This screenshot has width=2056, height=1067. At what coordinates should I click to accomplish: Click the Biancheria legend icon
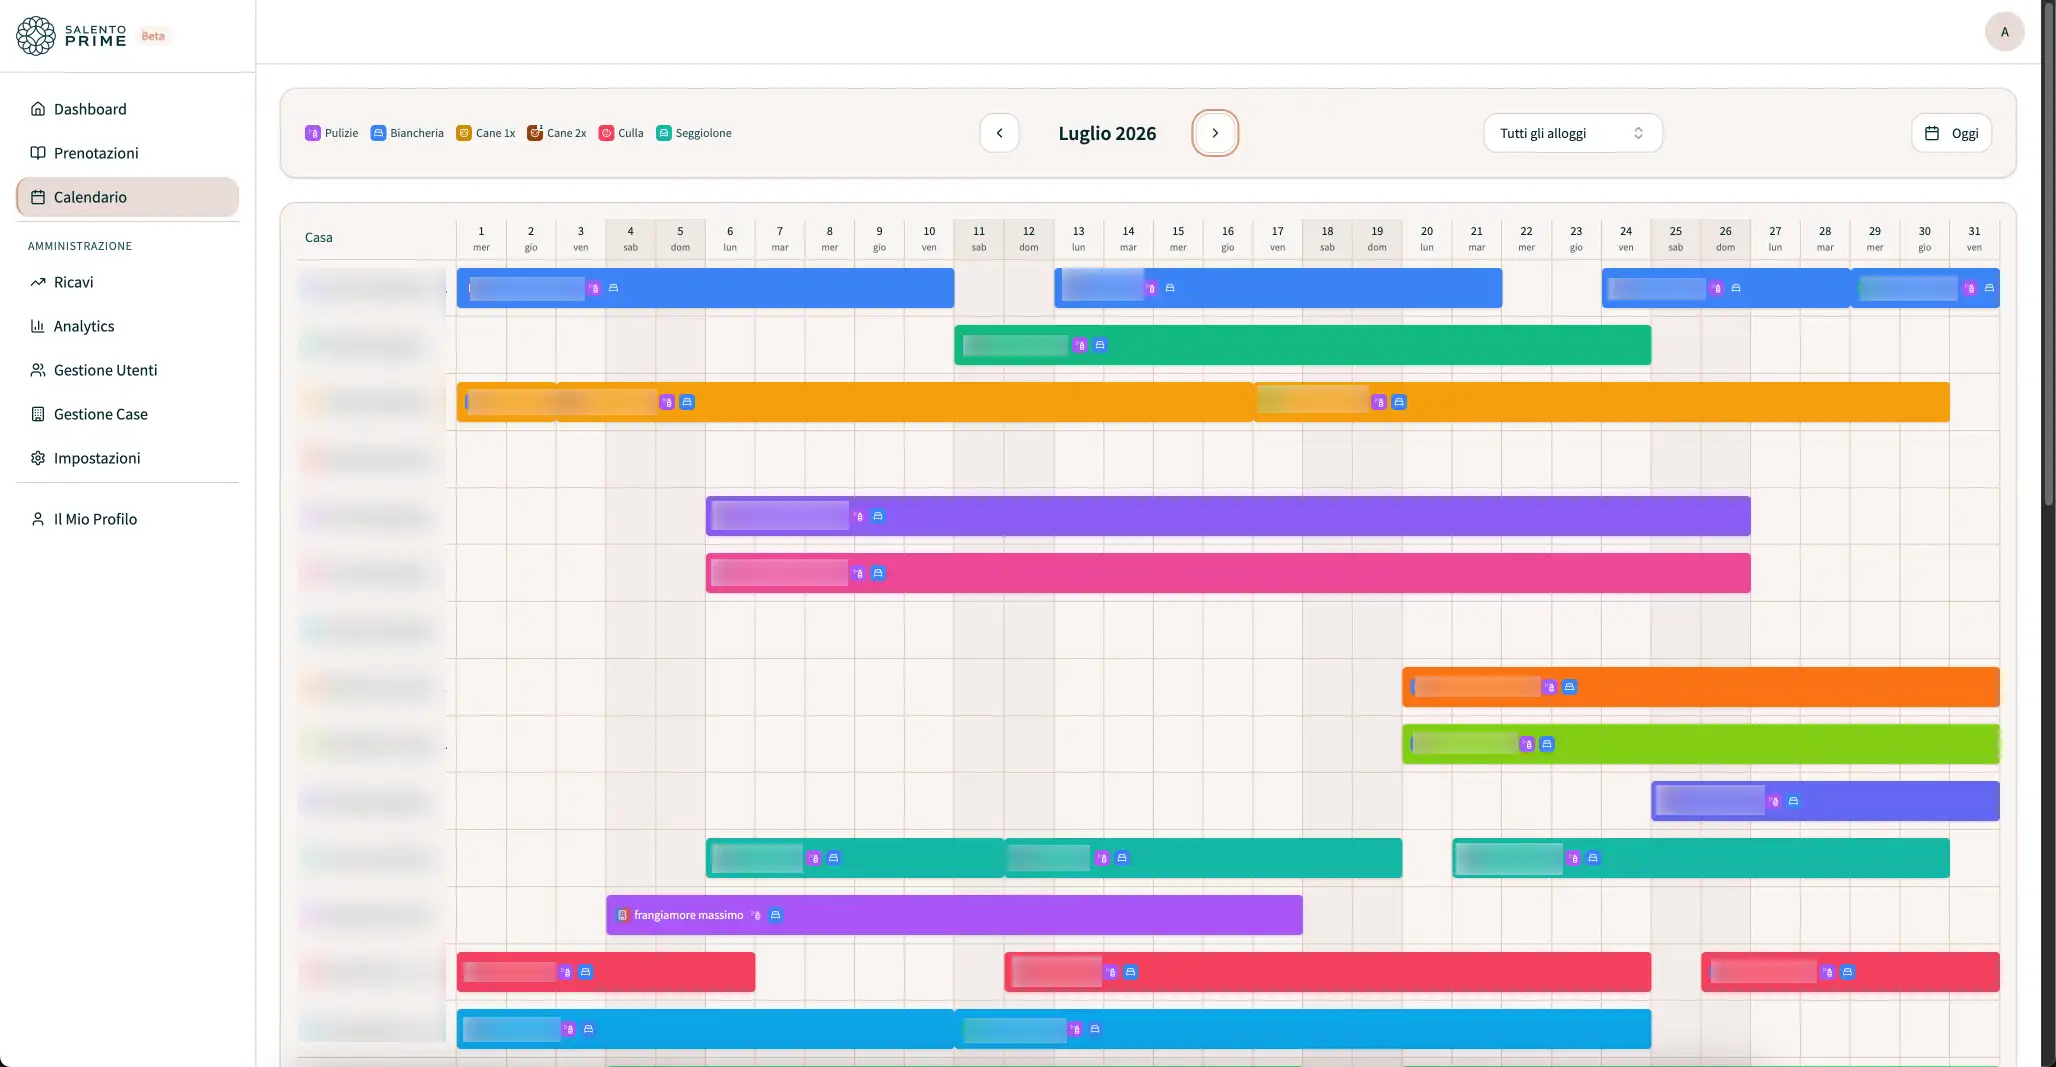(378, 133)
